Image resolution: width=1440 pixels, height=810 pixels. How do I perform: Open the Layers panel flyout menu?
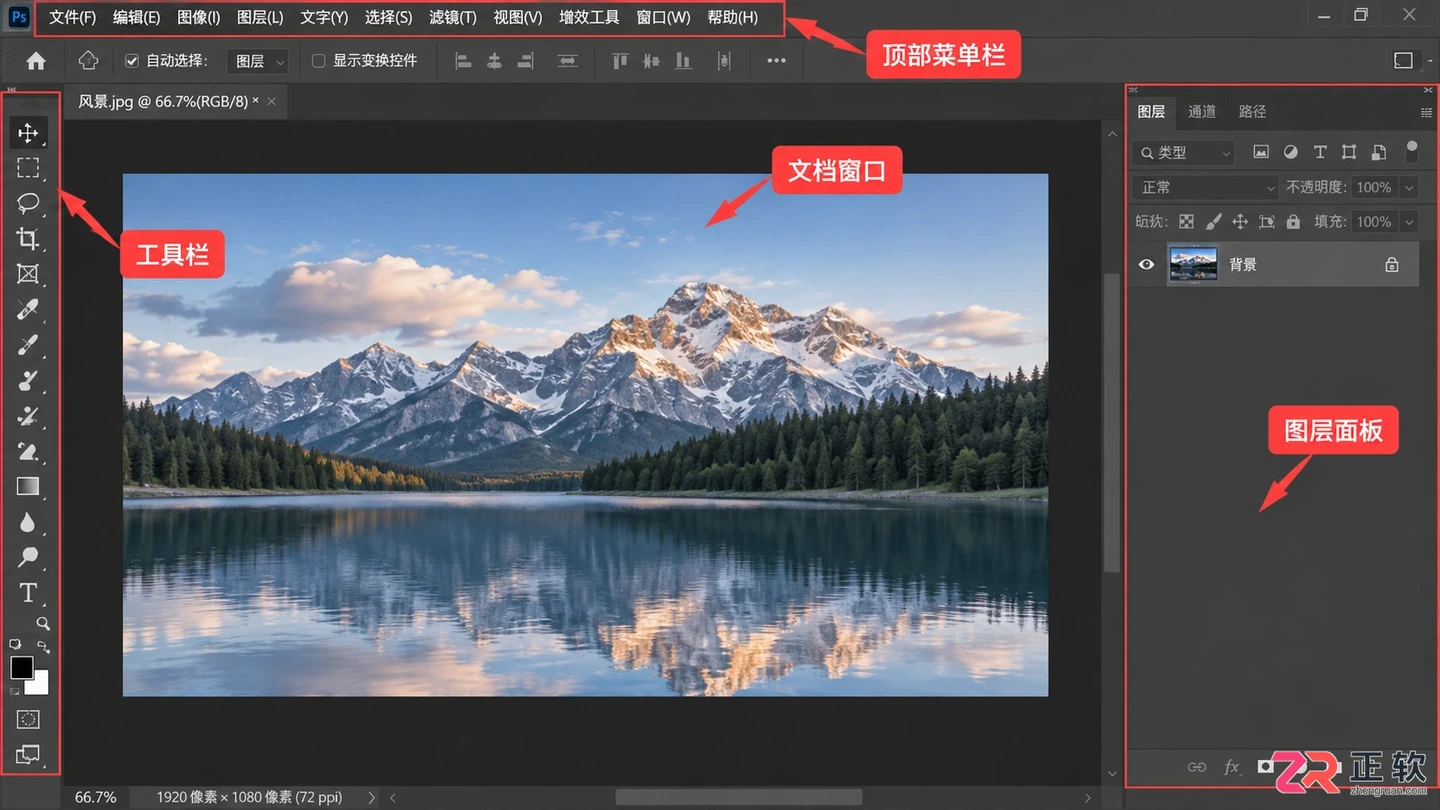[x=1426, y=112]
